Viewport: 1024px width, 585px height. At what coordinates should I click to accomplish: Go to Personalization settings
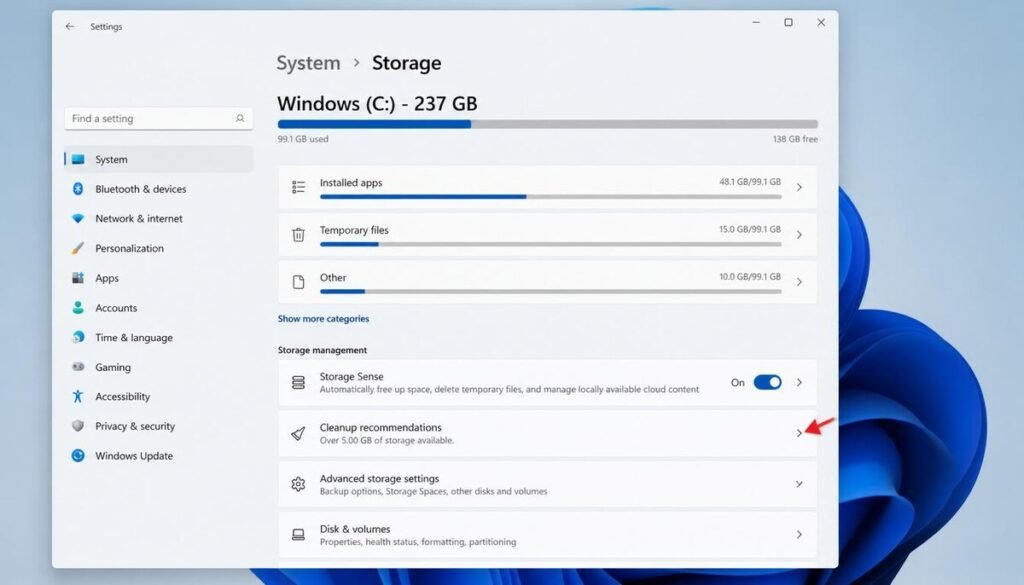click(x=159, y=248)
